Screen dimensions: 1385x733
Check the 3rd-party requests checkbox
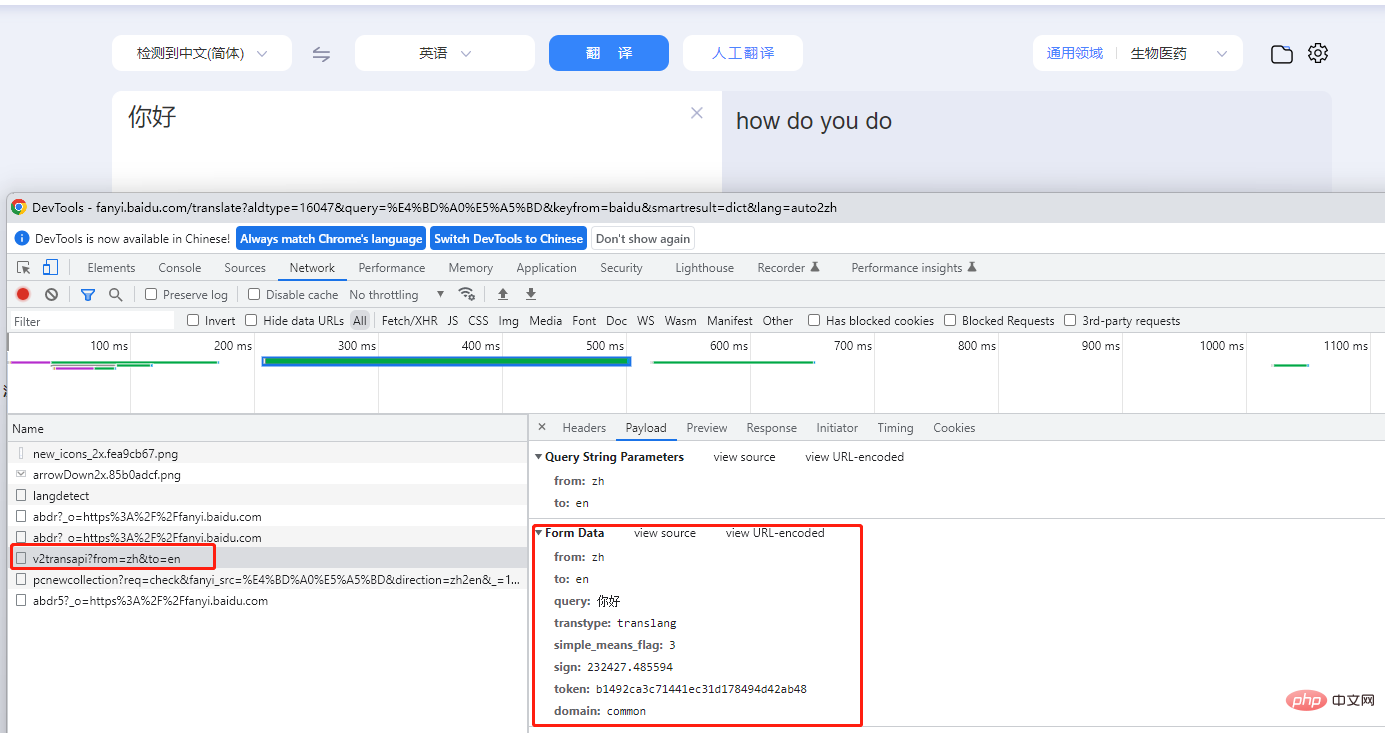pyautogui.click(x=1070, y=321)
